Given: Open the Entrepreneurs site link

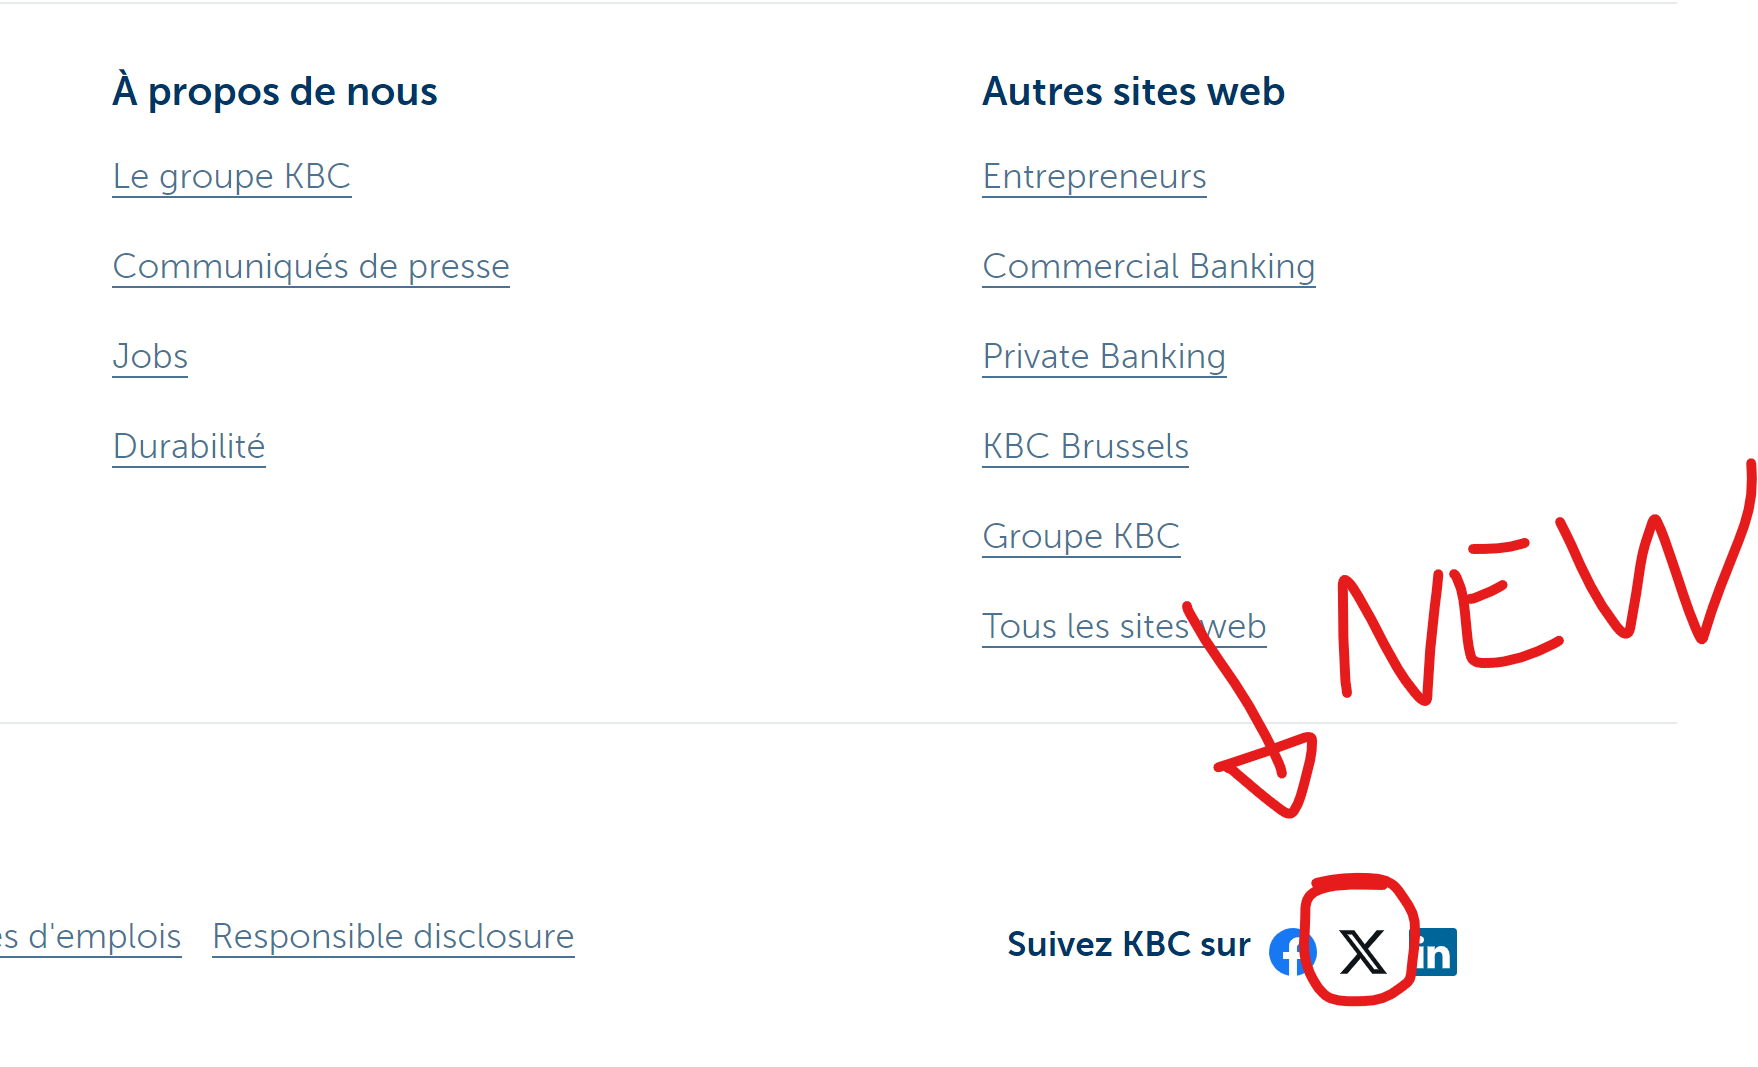Looking at the screenshot, I should tap(1094, 177).
